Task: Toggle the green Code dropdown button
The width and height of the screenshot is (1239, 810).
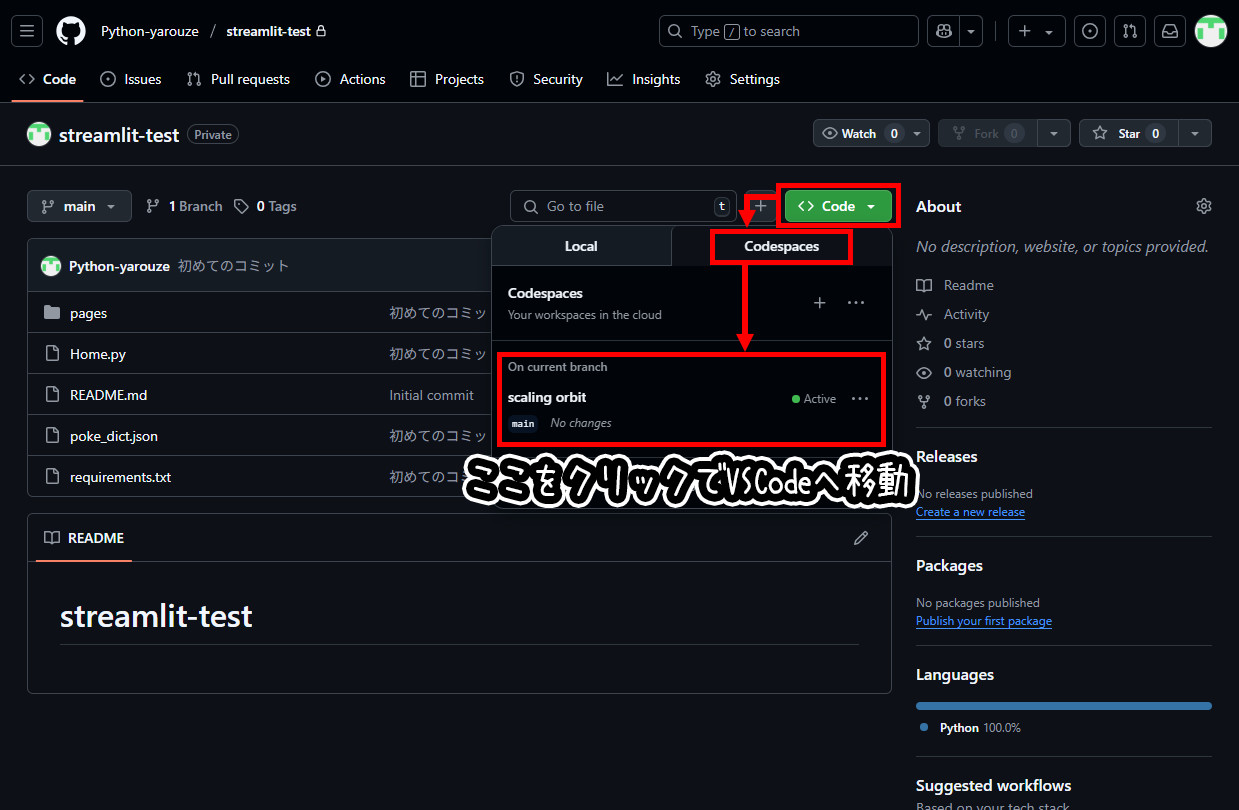Action: 838,206
